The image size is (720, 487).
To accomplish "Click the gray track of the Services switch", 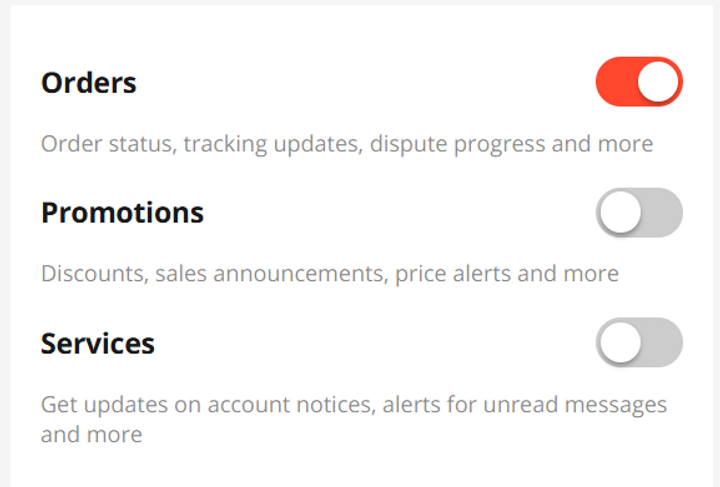I will [662, 343].
